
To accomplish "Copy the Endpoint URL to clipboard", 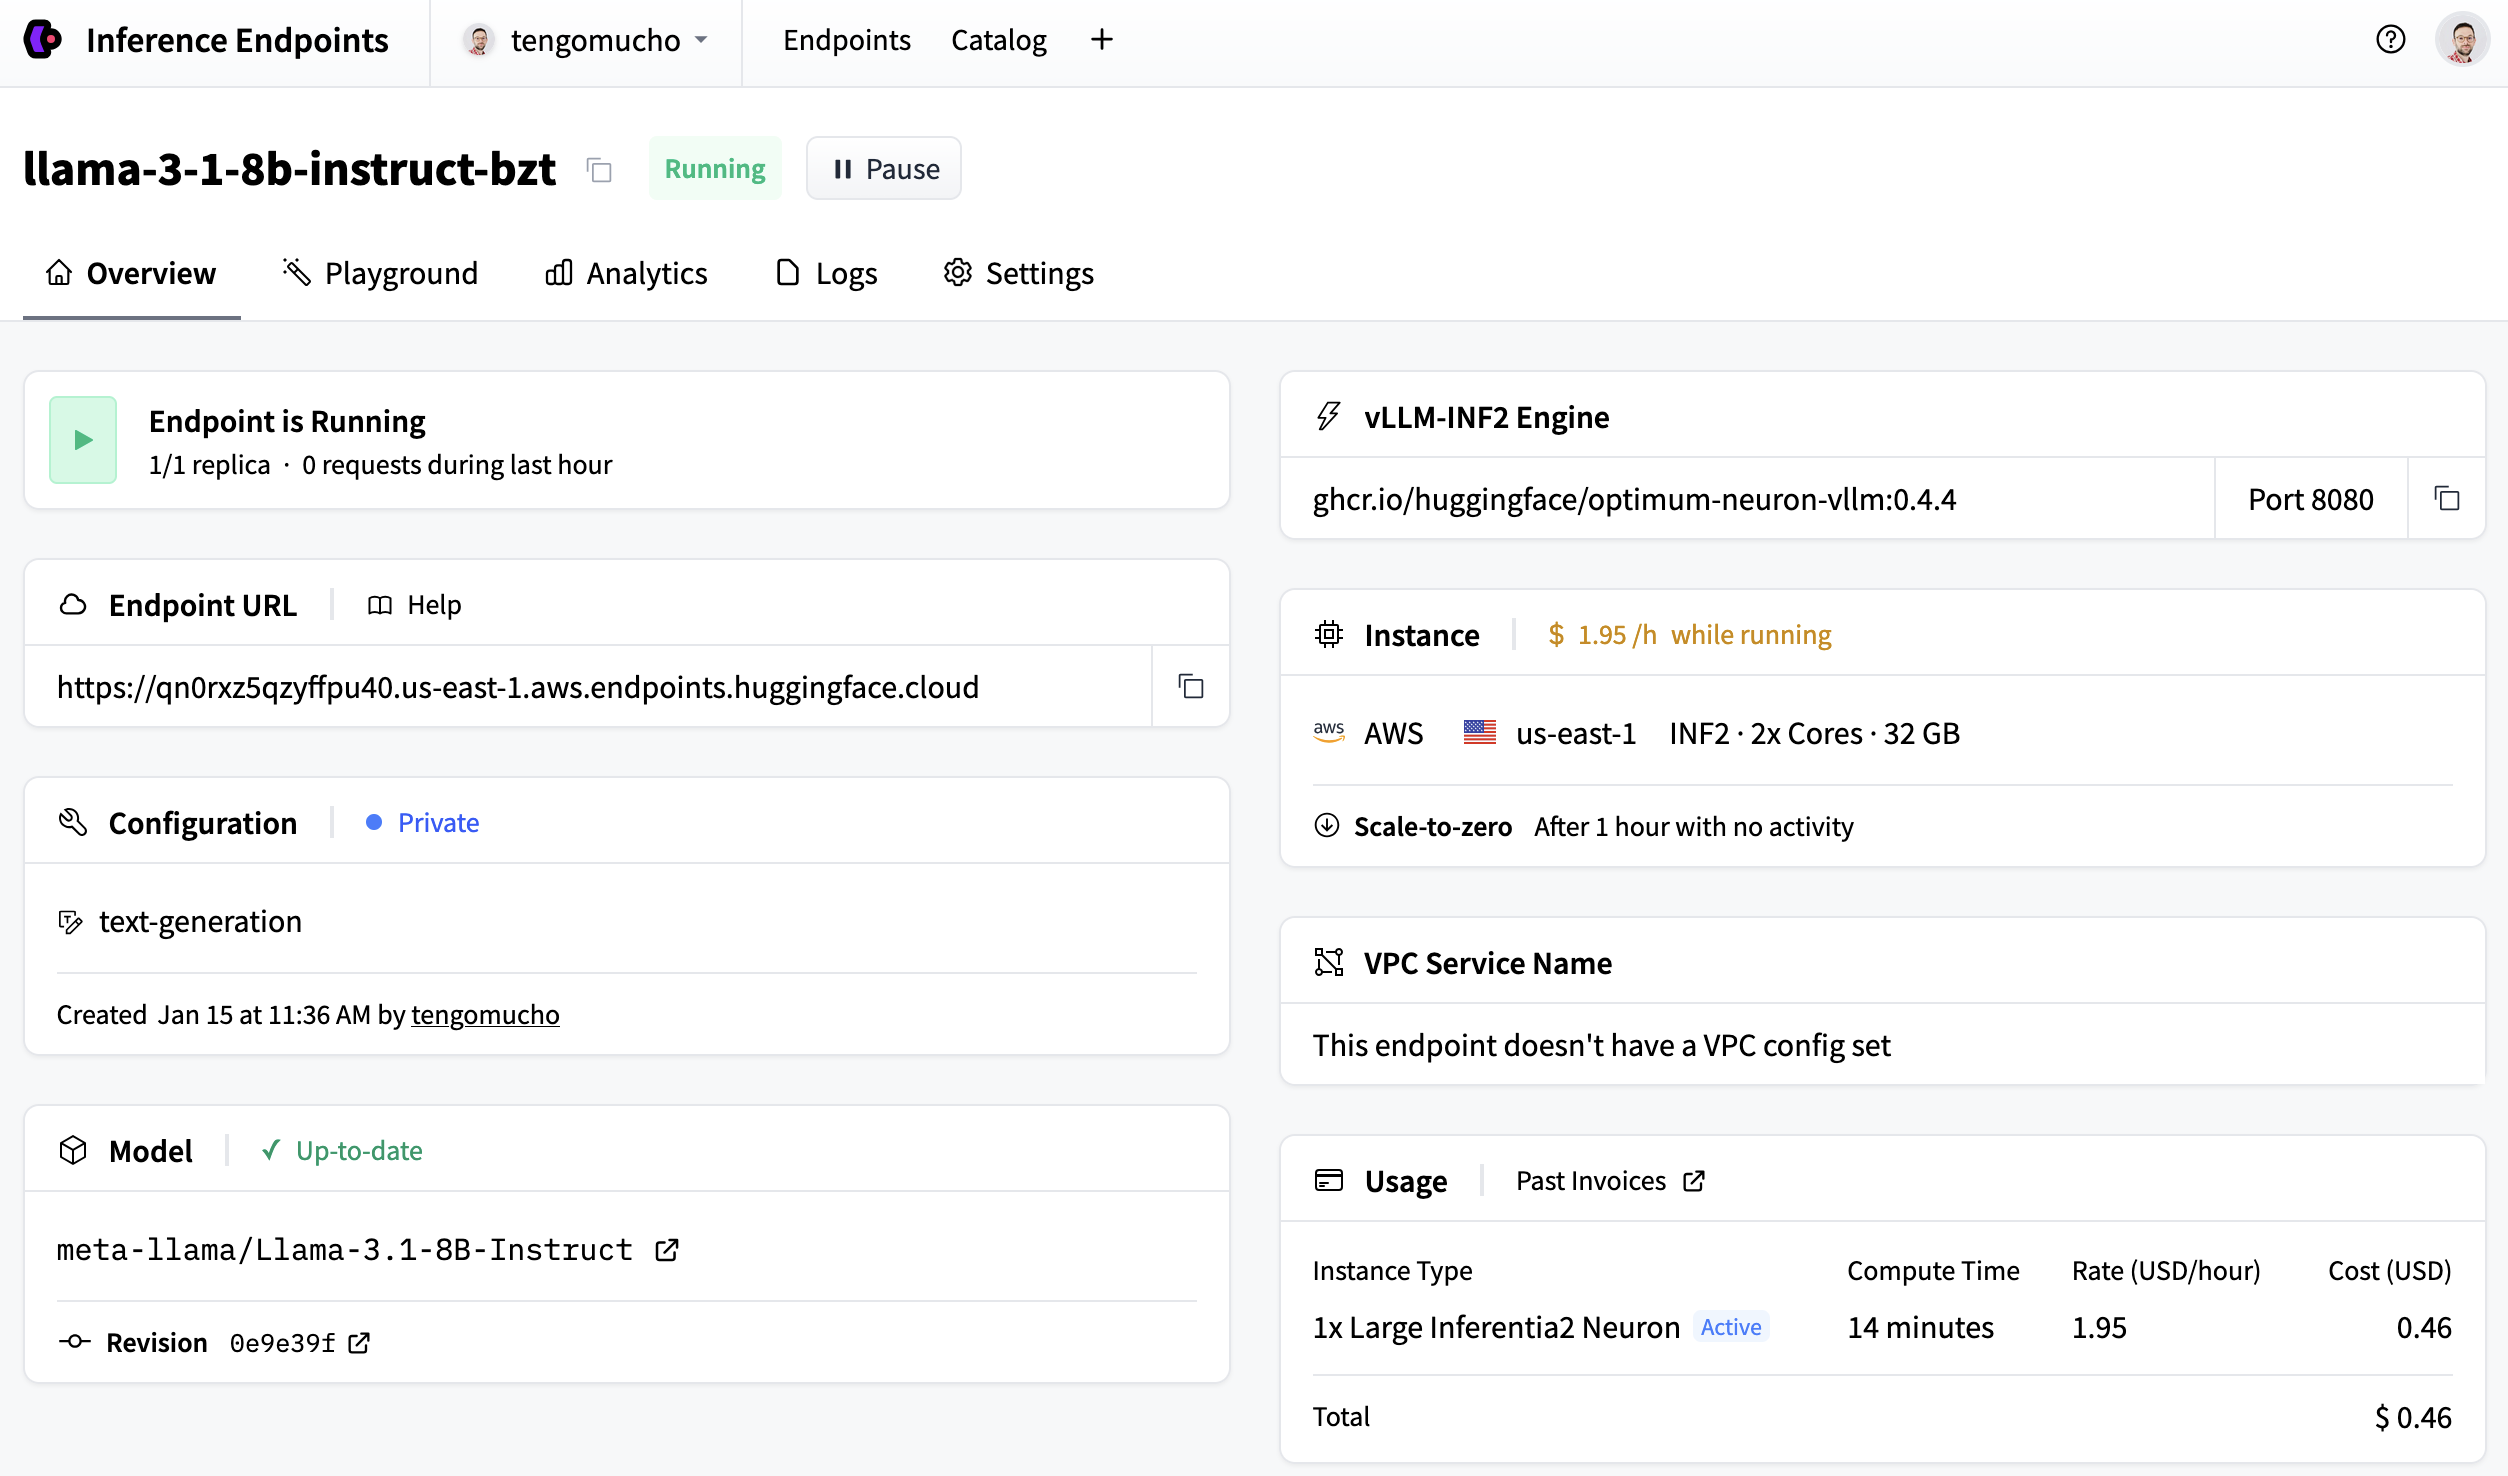I will tap(1190, 687).
